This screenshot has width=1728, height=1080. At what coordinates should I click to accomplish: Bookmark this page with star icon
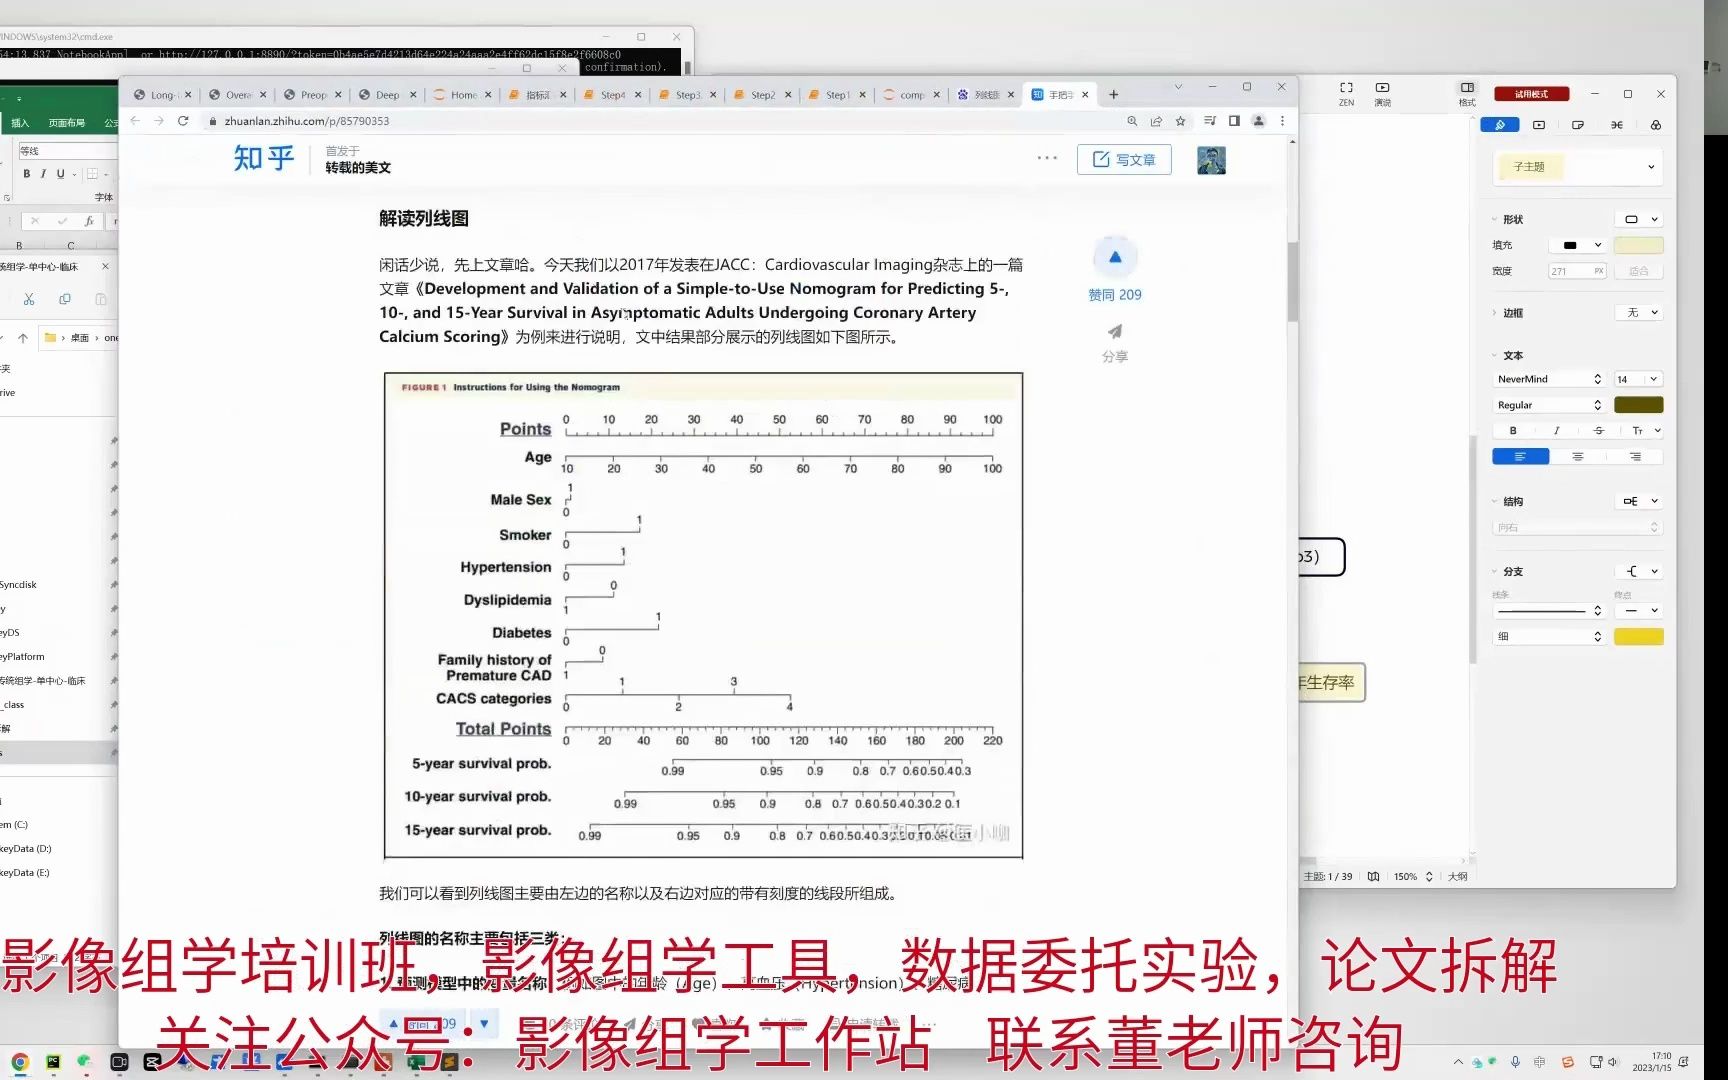click(1181, 121)
